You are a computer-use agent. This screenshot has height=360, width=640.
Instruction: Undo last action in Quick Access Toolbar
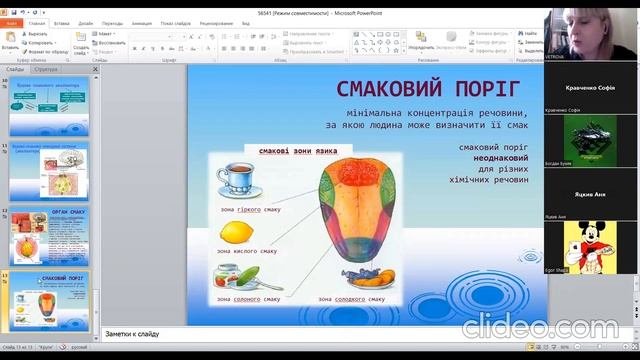[23, 13]
